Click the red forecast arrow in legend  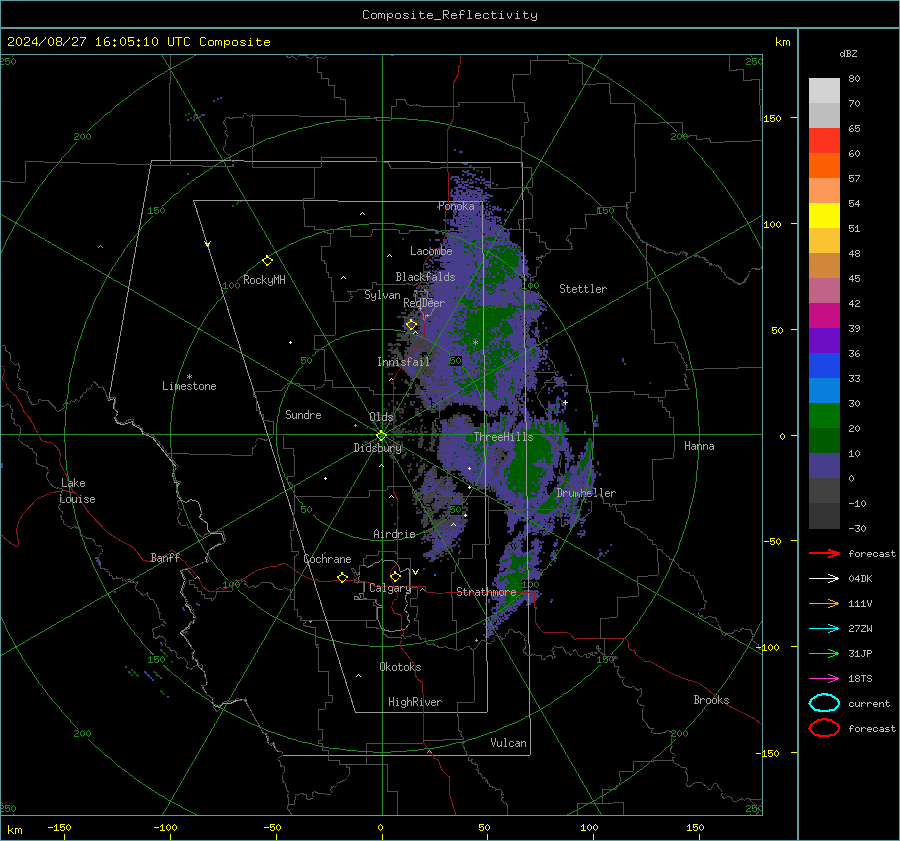pos(824,553)
